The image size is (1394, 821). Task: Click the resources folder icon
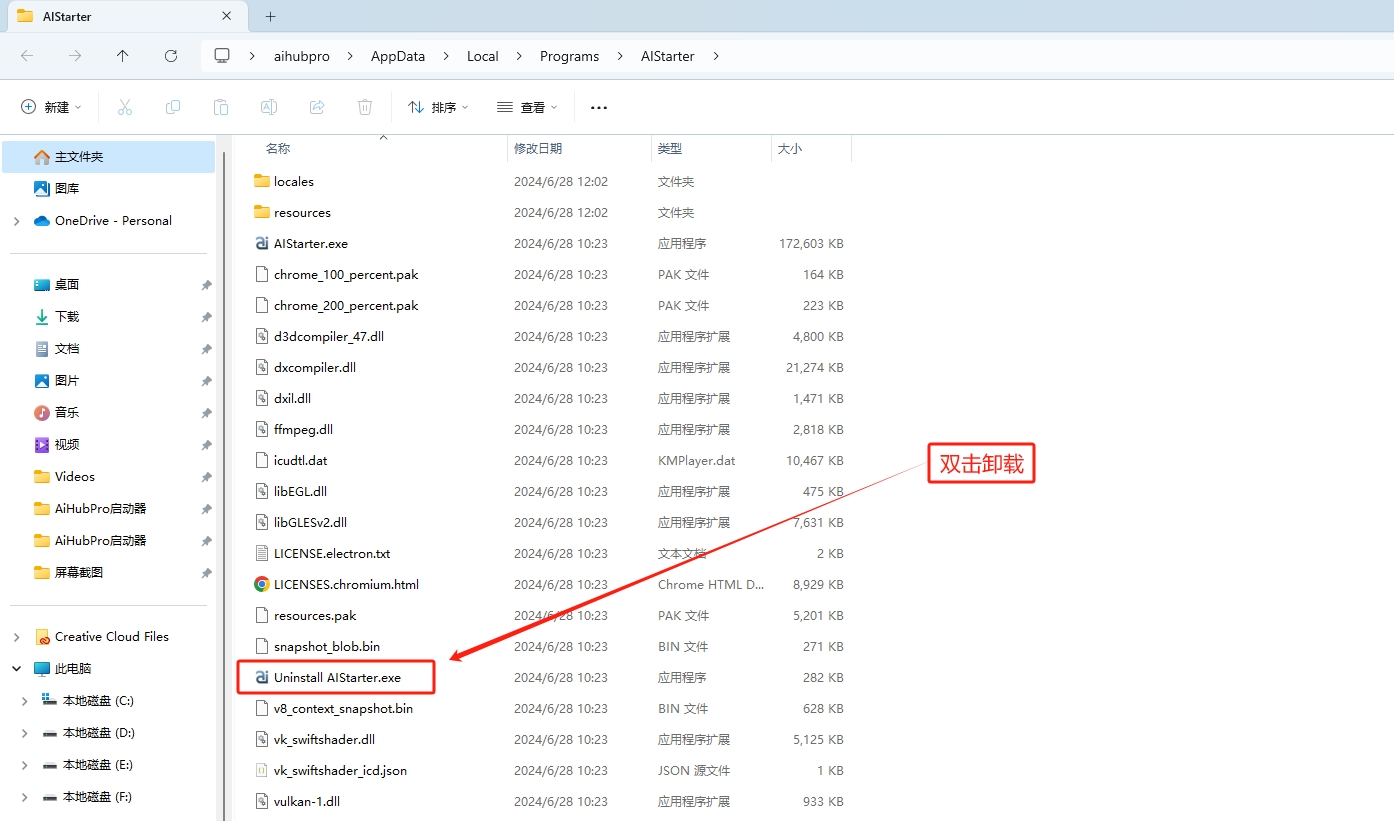click(262, 212)
